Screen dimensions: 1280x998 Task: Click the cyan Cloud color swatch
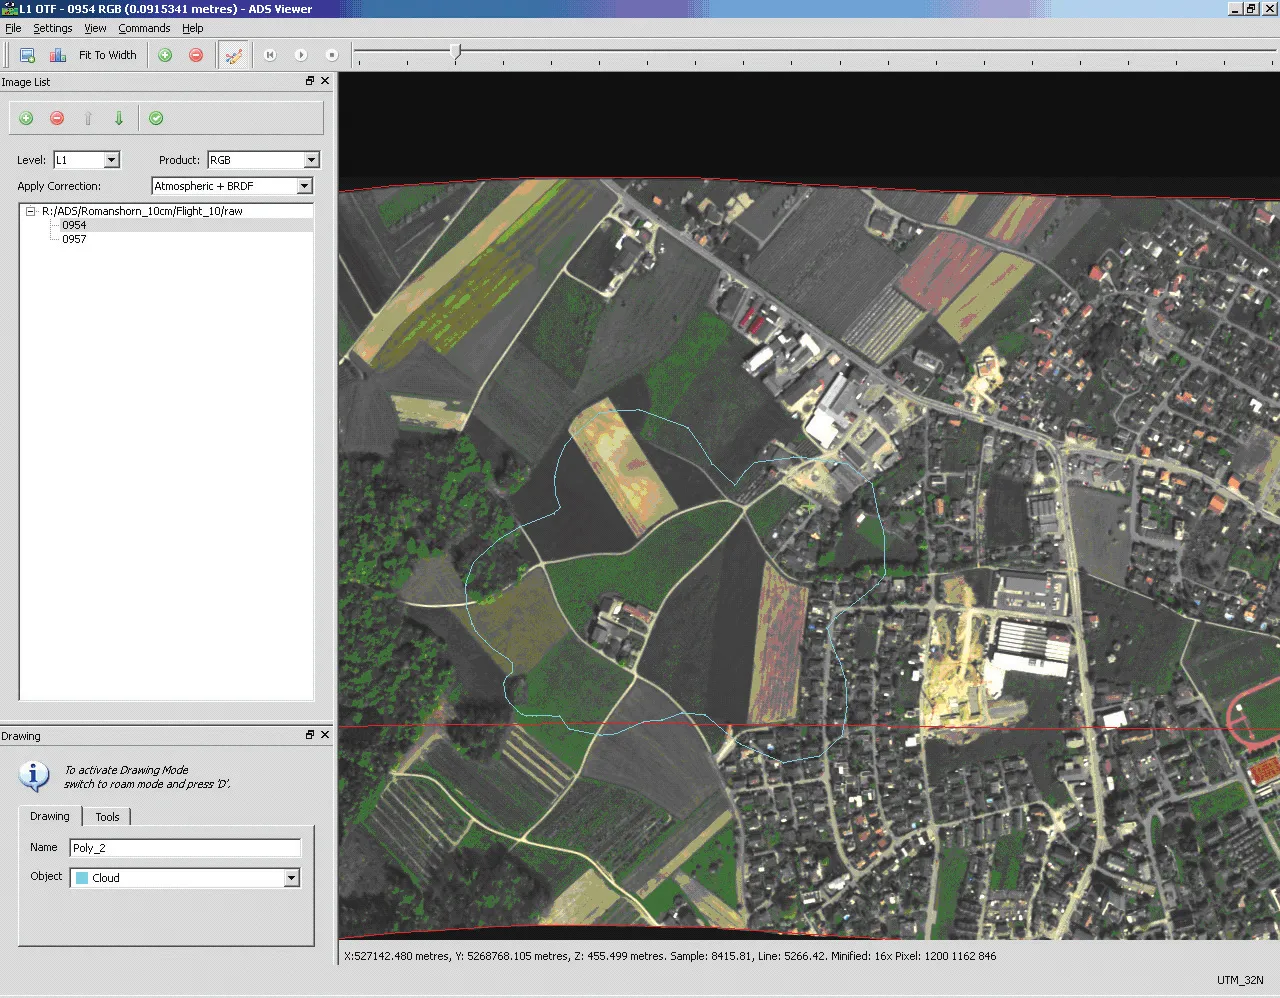82,878
